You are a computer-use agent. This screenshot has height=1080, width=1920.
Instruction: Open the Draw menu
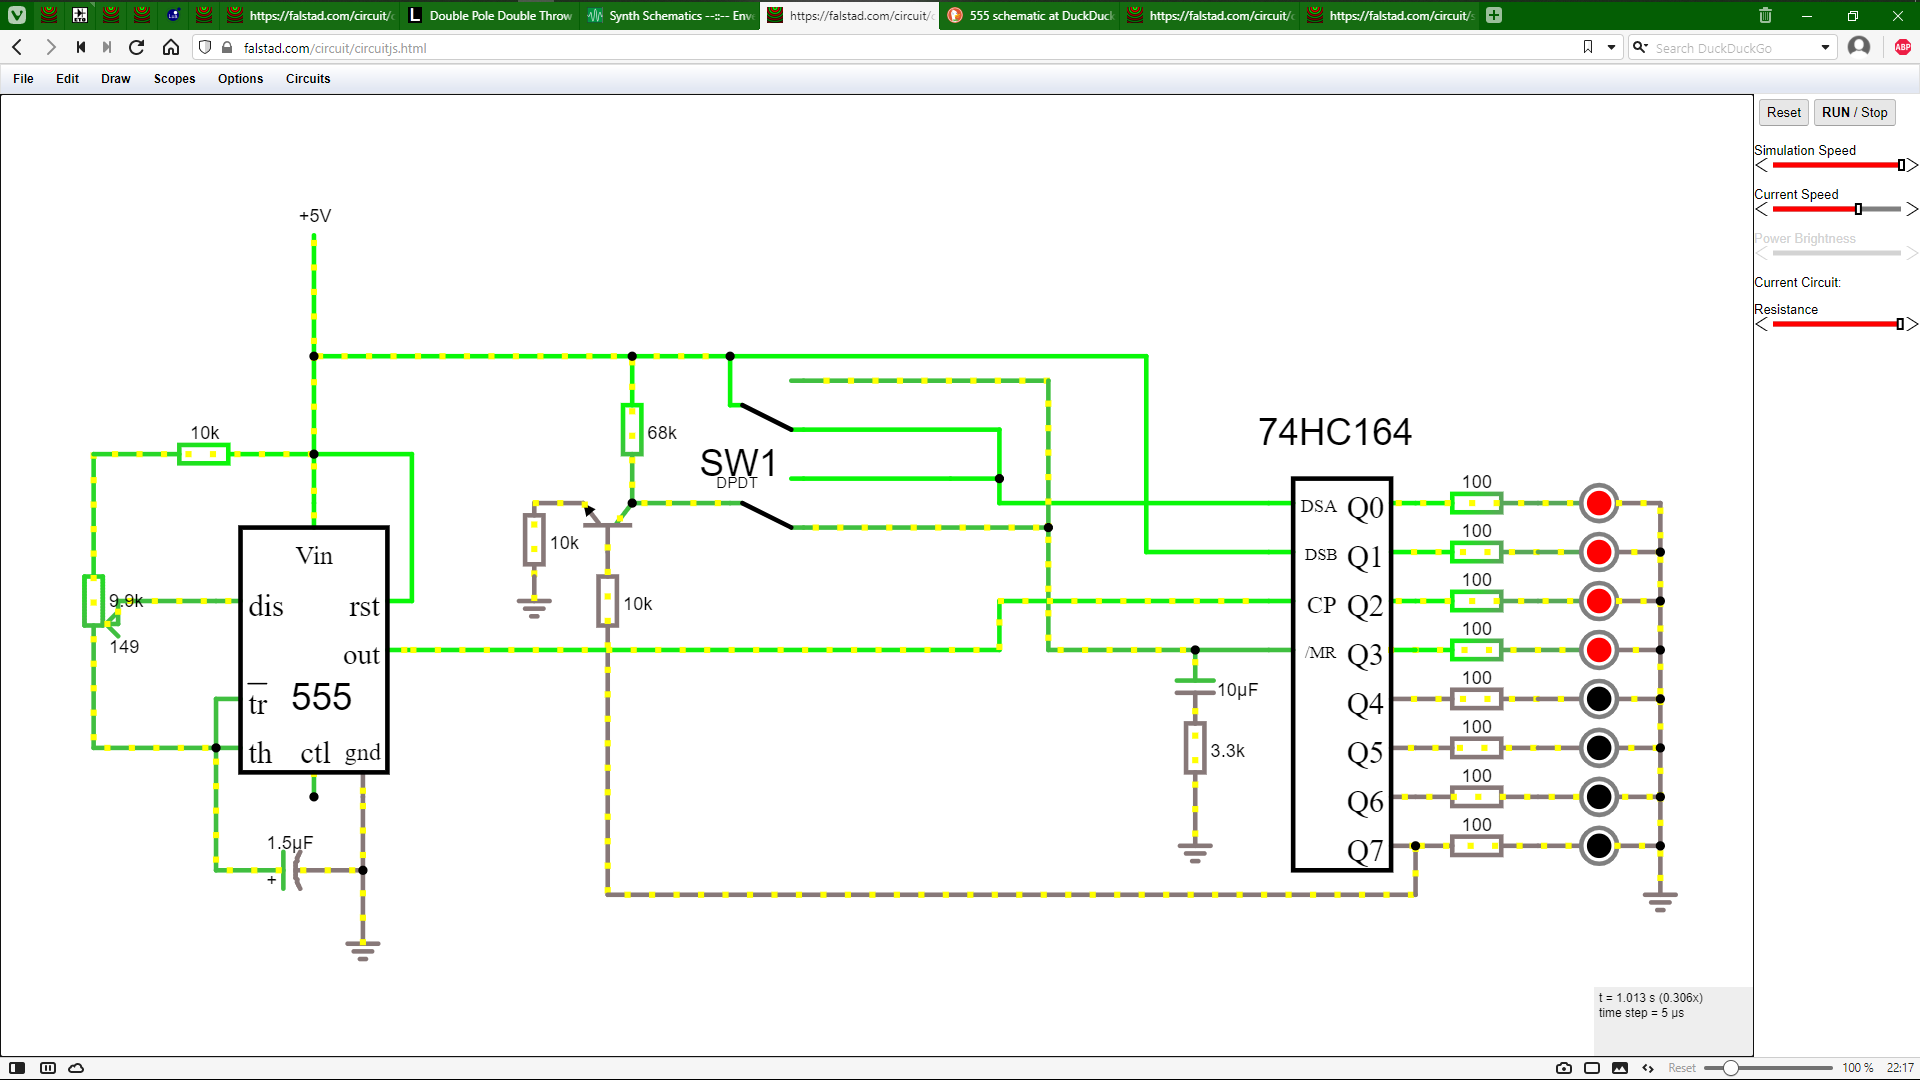[x=116, y=79]
